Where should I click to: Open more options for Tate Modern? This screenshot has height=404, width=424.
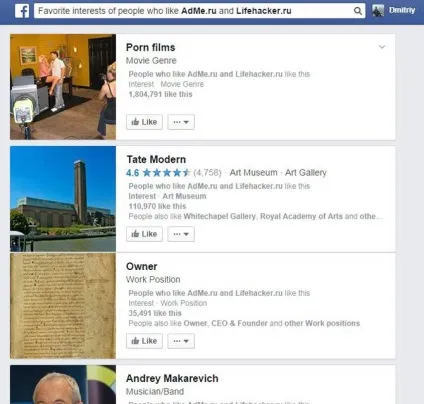[181, 234]
